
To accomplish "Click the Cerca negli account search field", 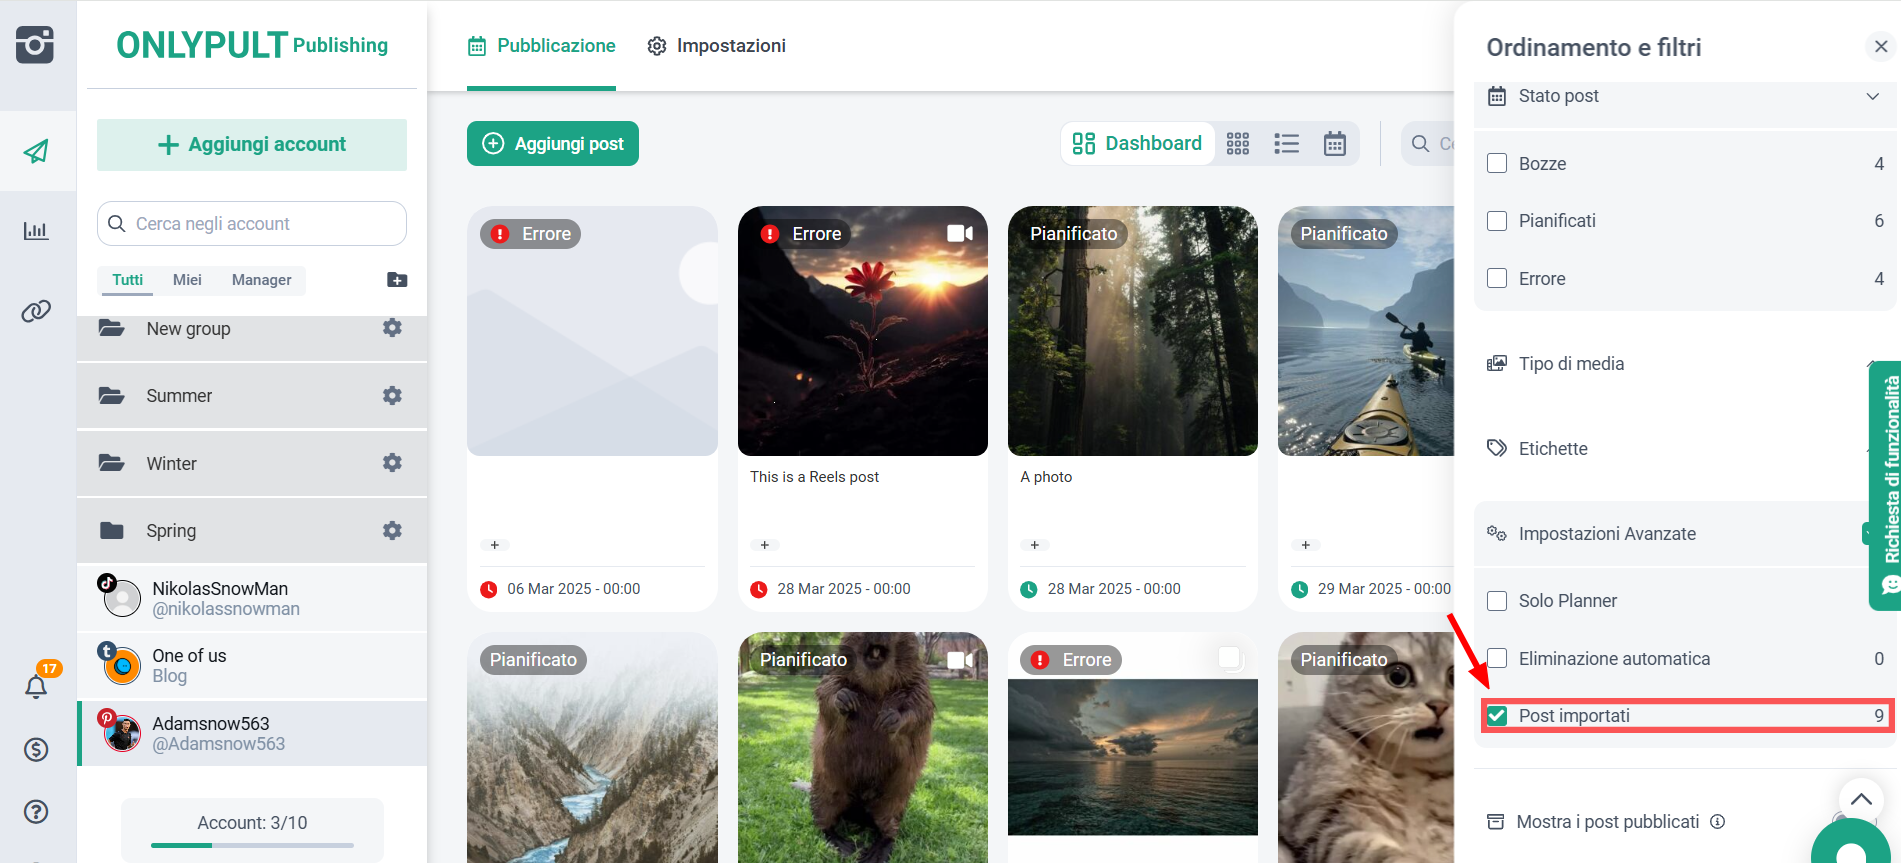I will [x=264, y=224].
